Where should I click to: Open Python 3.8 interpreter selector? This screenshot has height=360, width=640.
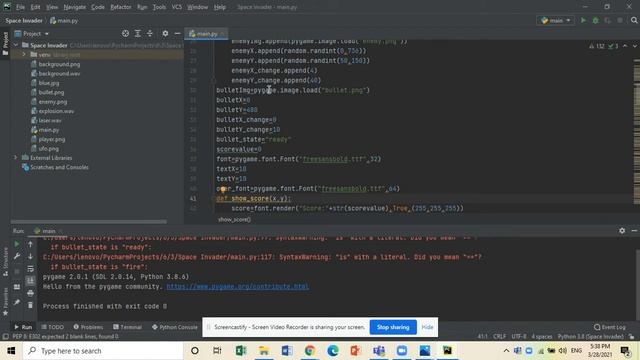pos(591,337)
